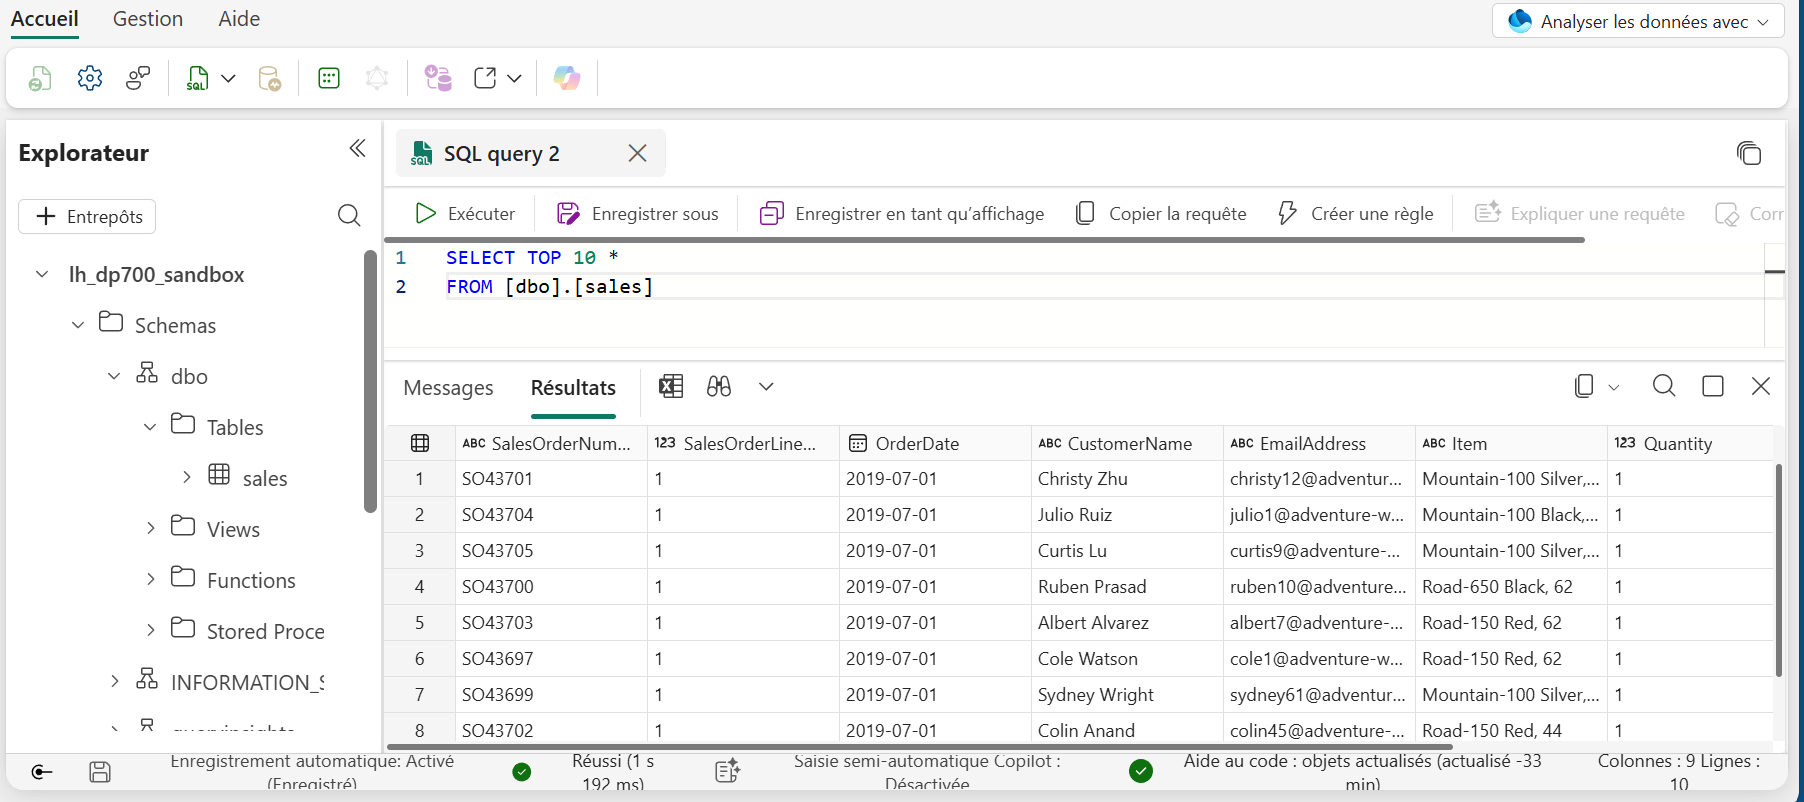1804x802 pixels.
Task: Select the Résultats tab
Action: pyautogui.click(x=573, y=388)
